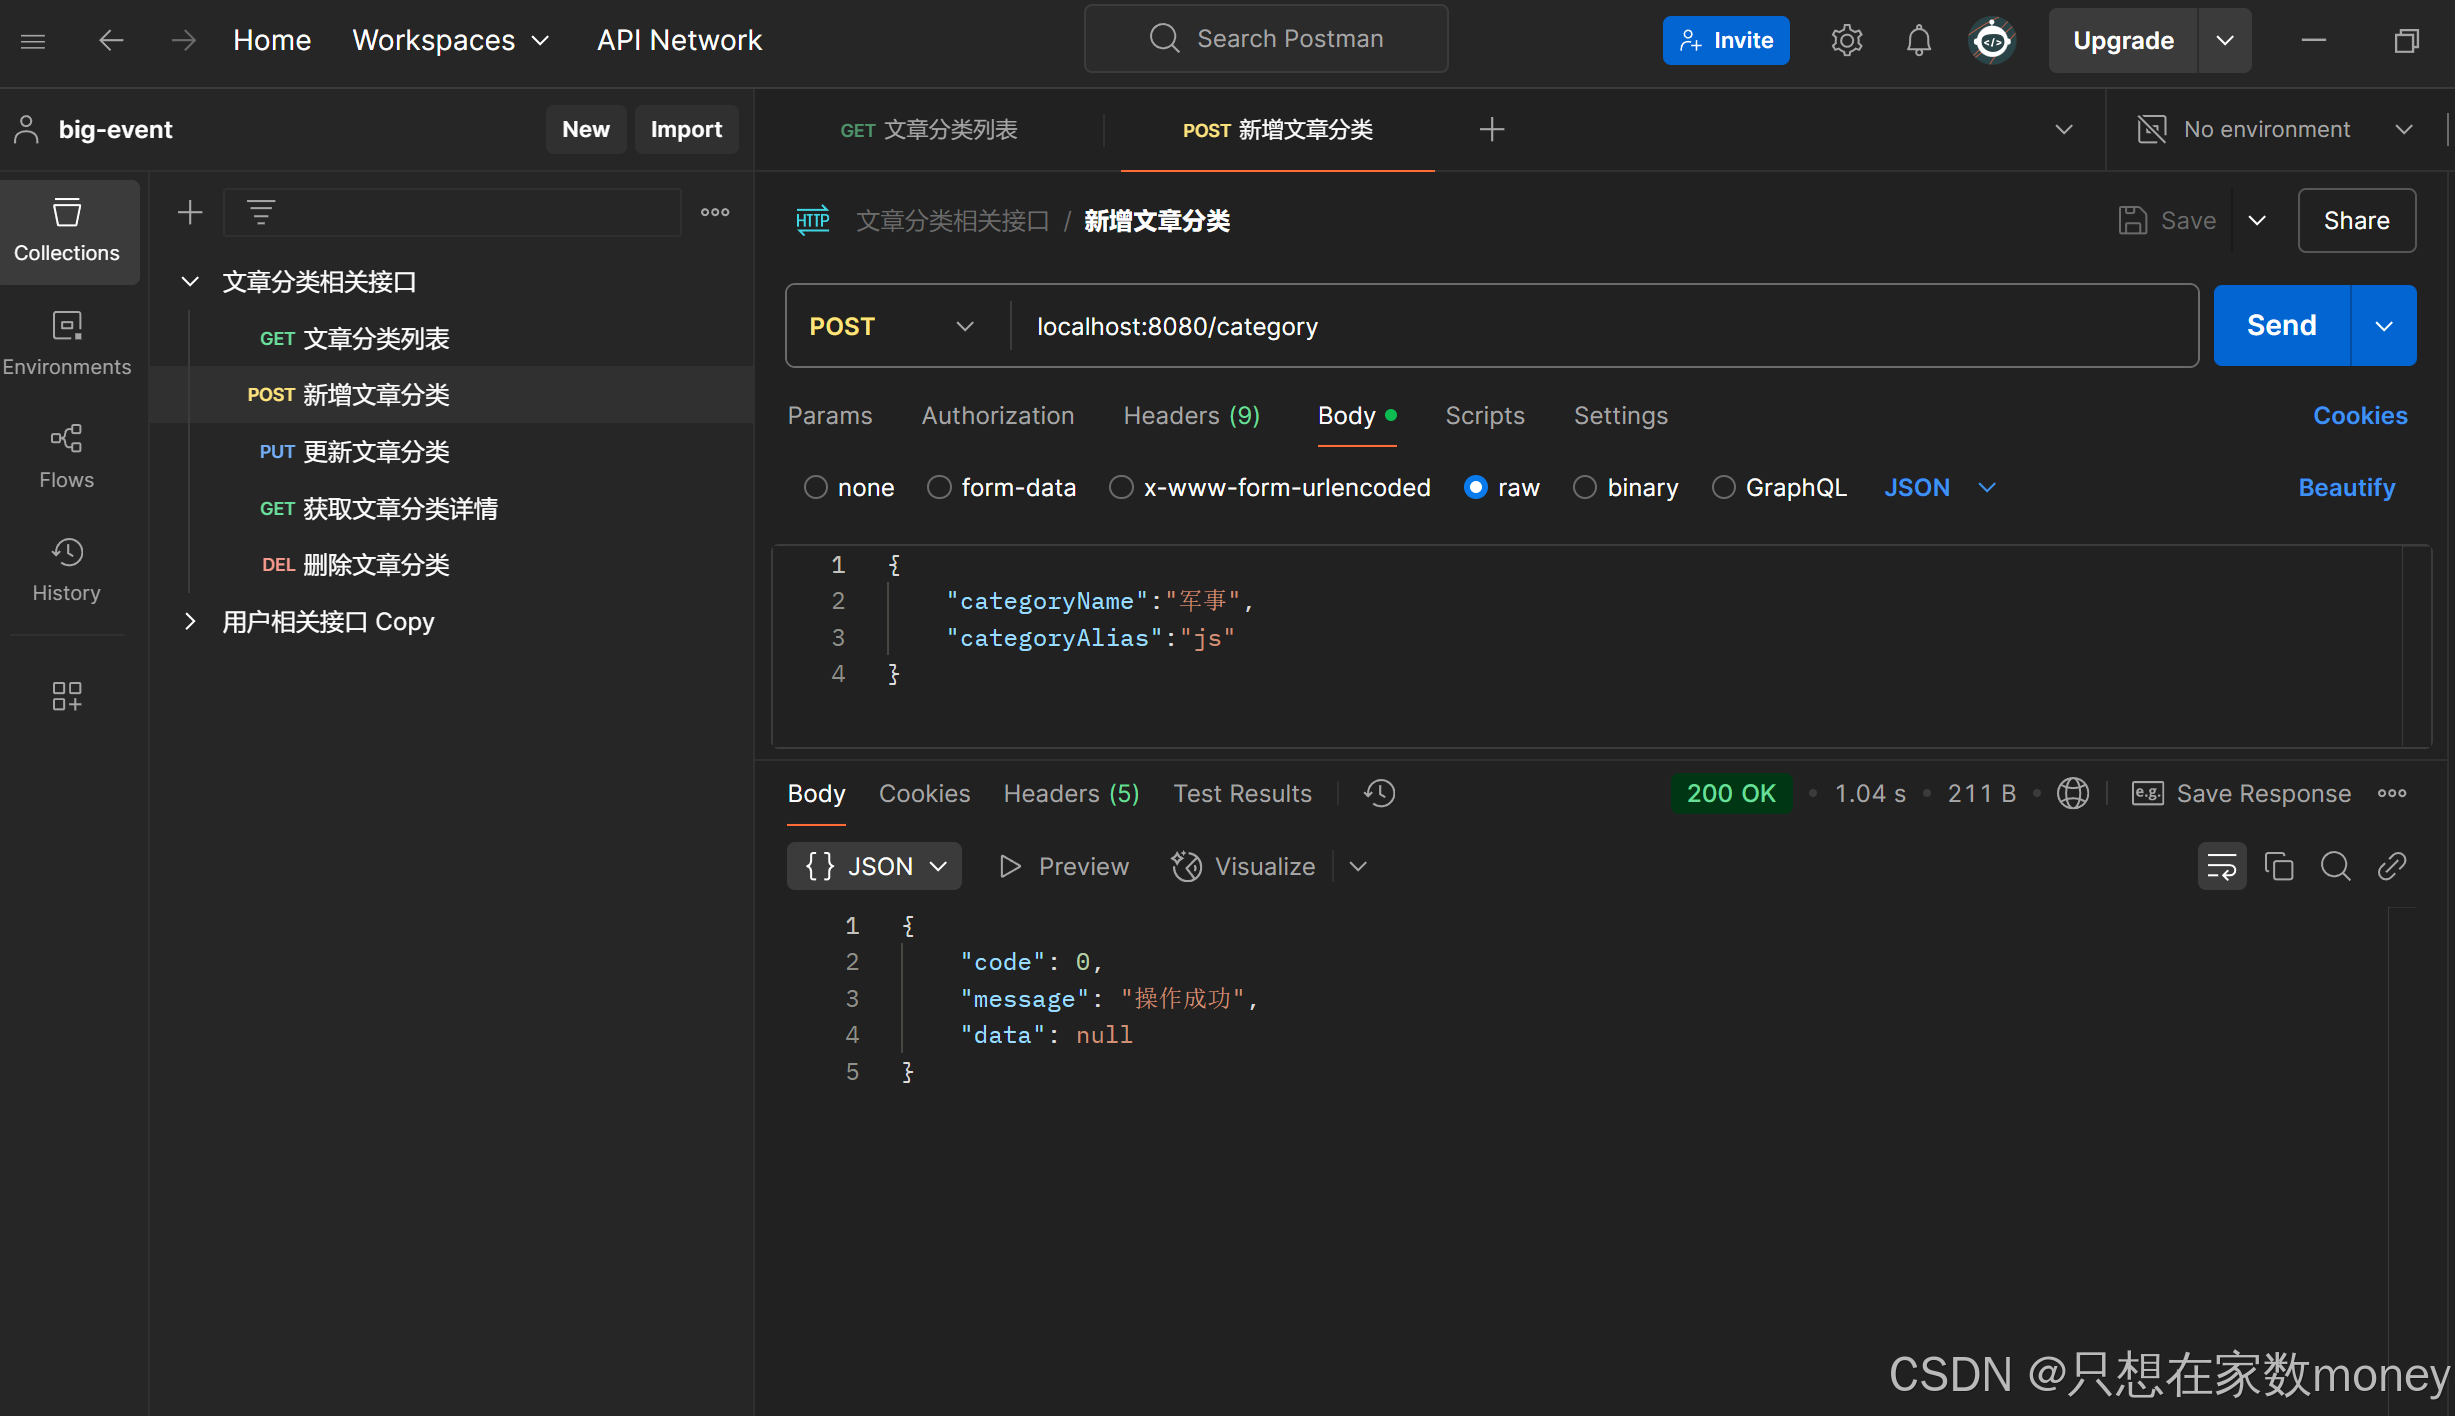Click the response history clock icon
Image resolution: width=2455 pixels, height=1416 pixels.
point(1379,794)
